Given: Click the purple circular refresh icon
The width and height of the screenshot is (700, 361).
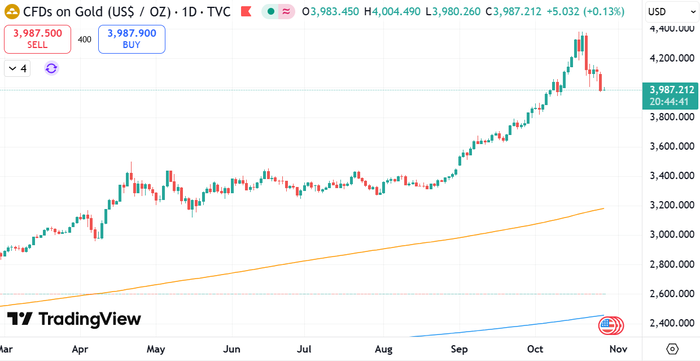Looking at the screenshot, I should pyautogui.click(x=51, y=68).
